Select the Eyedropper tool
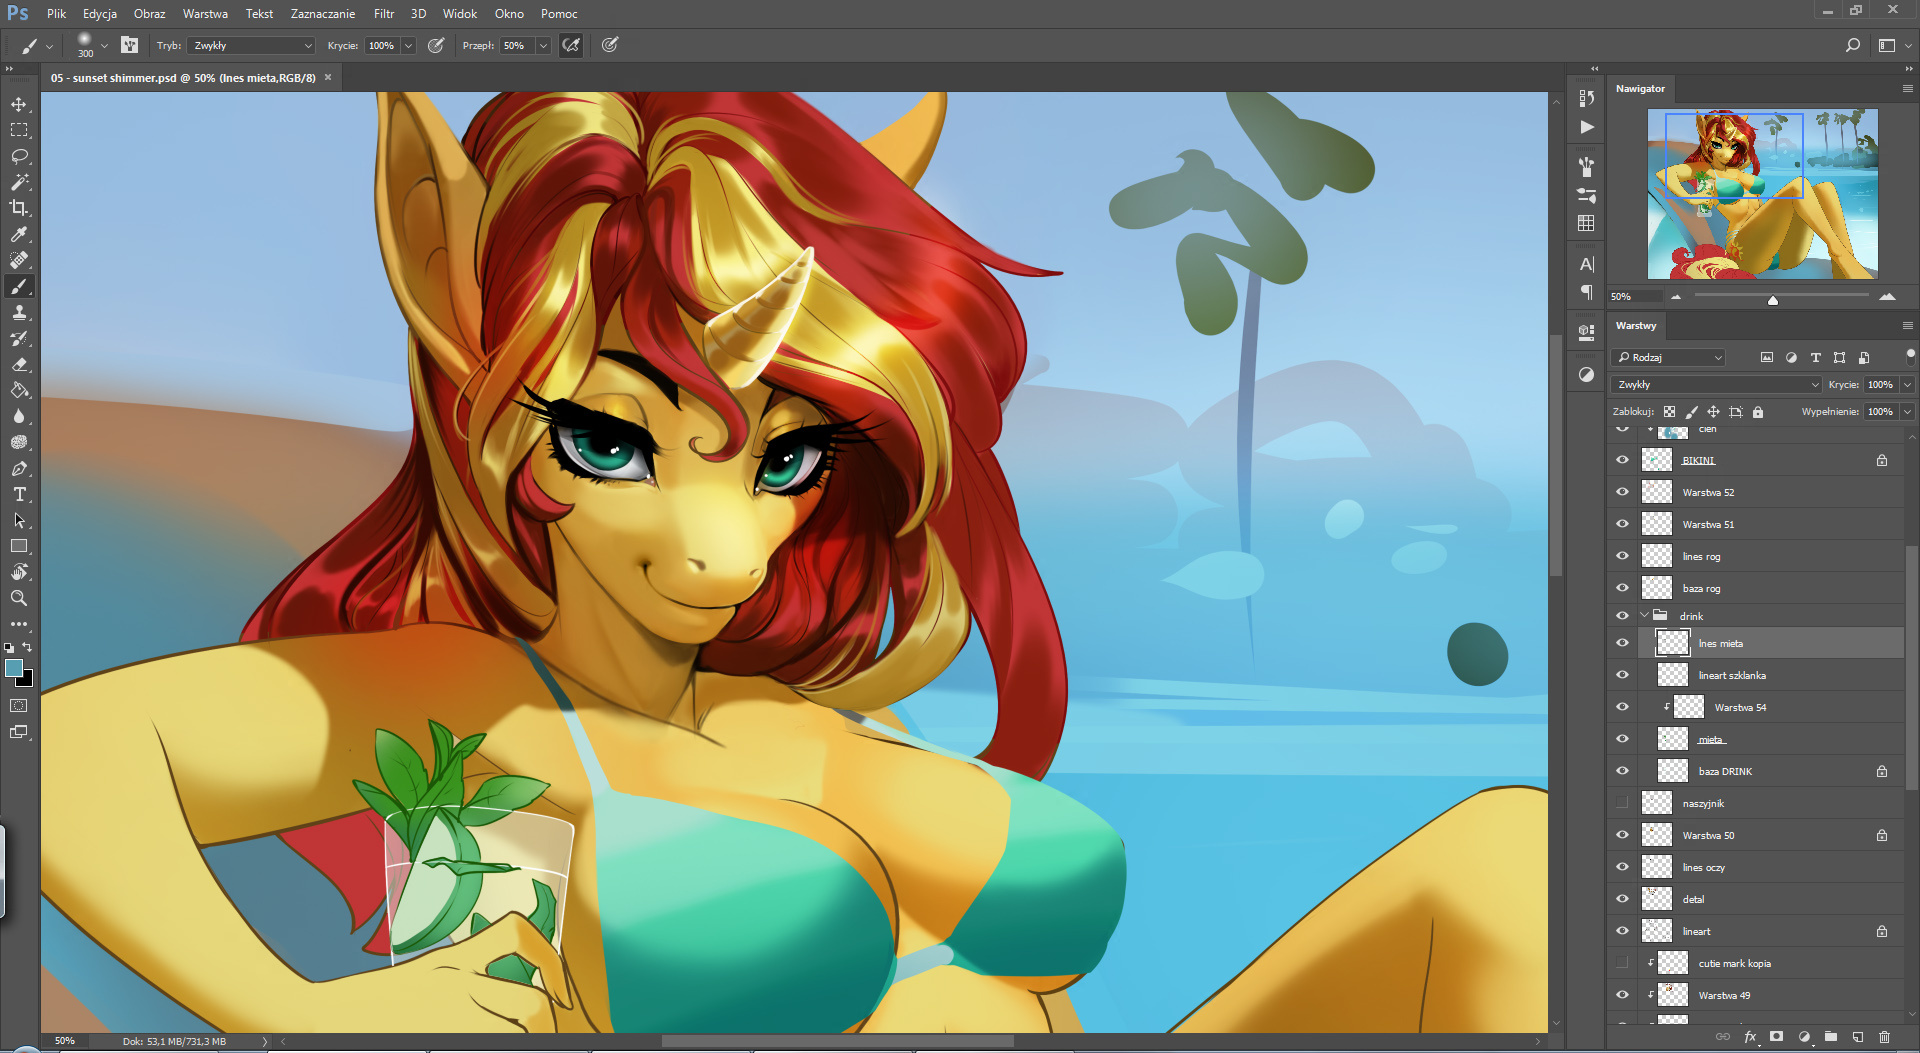Viewport: 1920px width, 1053px height. [x=19, y=234]
